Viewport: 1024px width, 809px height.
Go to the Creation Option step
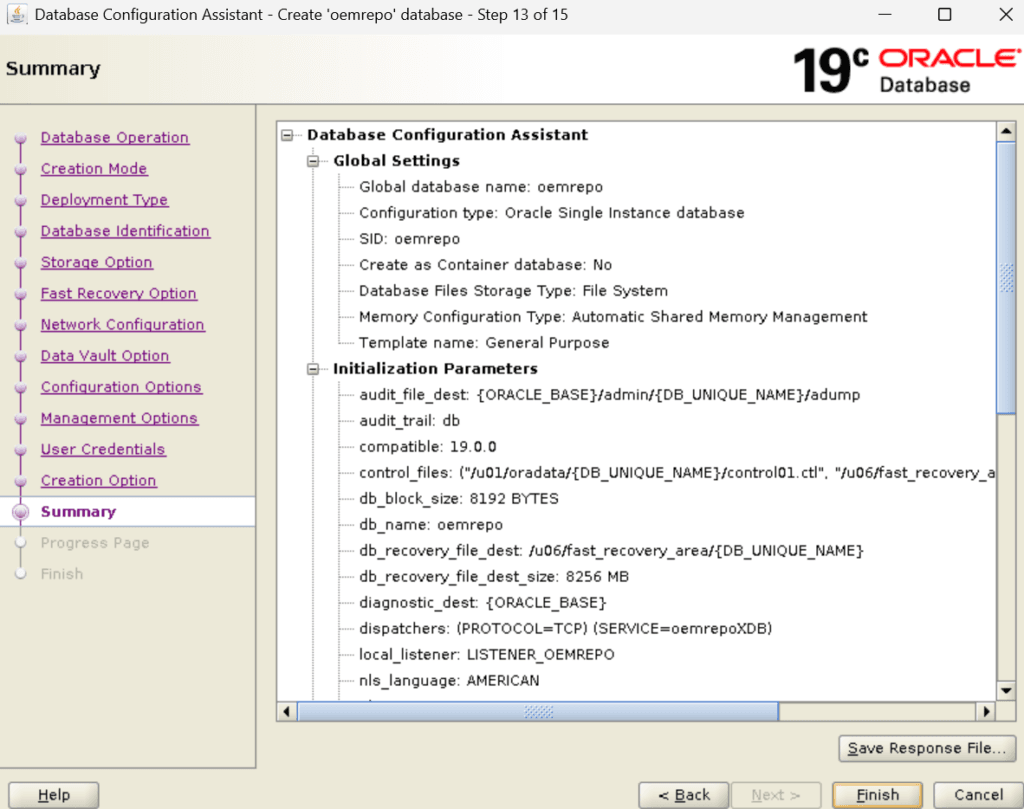[98, 481]
